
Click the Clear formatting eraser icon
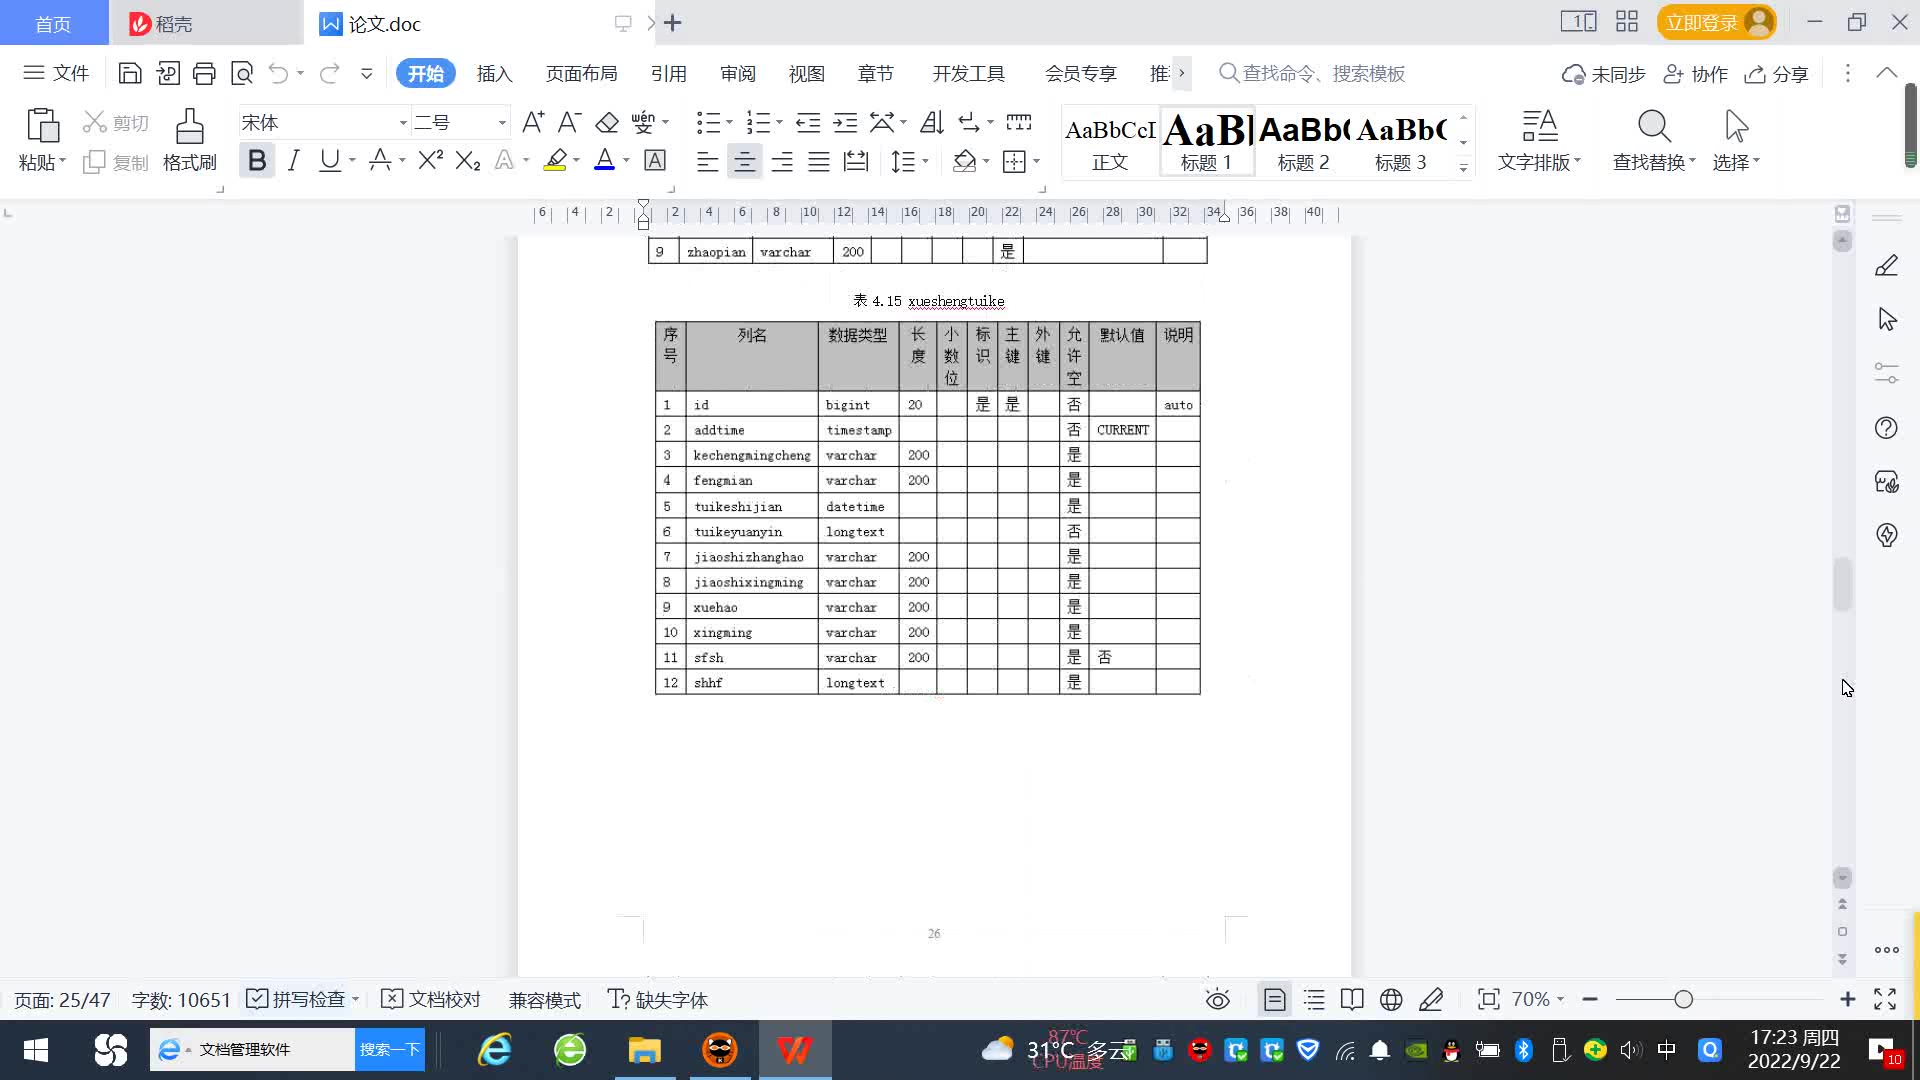[607, 122]
